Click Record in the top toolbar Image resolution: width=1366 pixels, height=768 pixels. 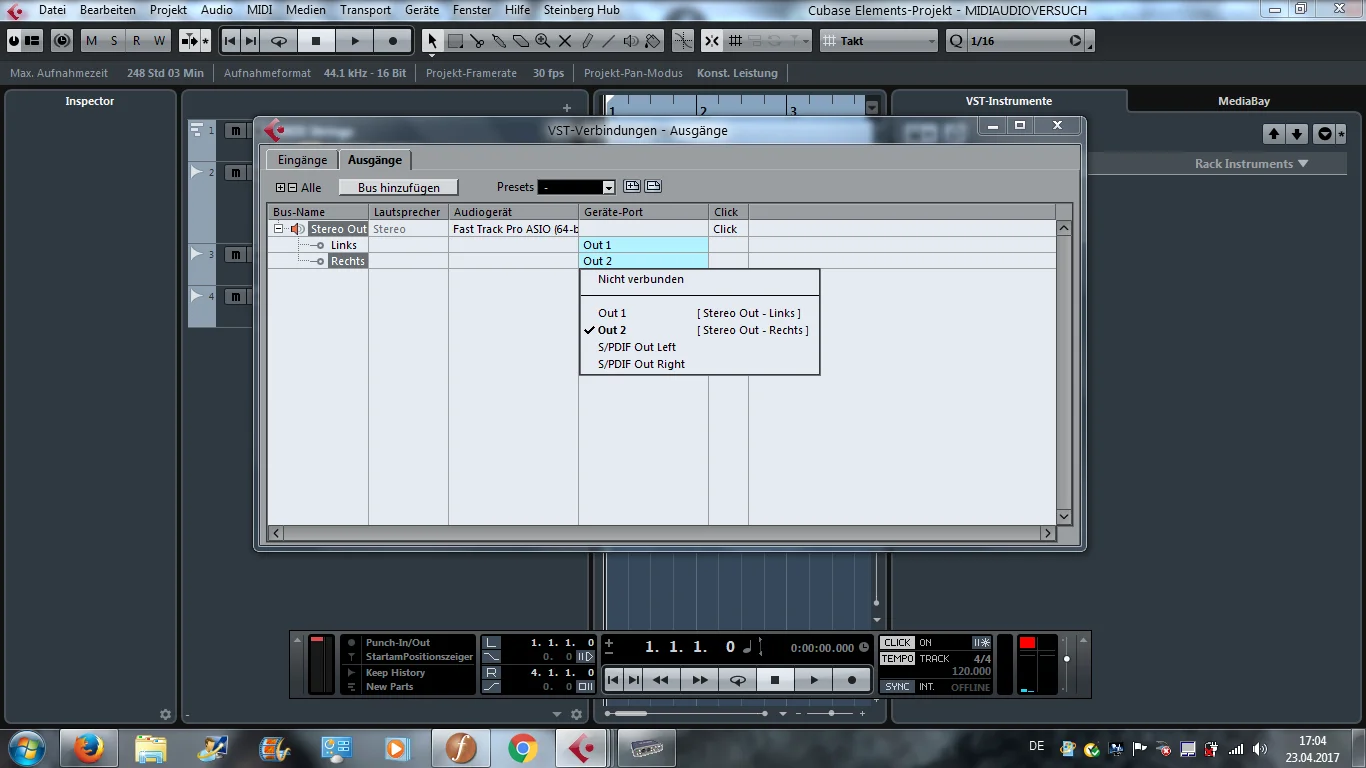tap(393, 41)
